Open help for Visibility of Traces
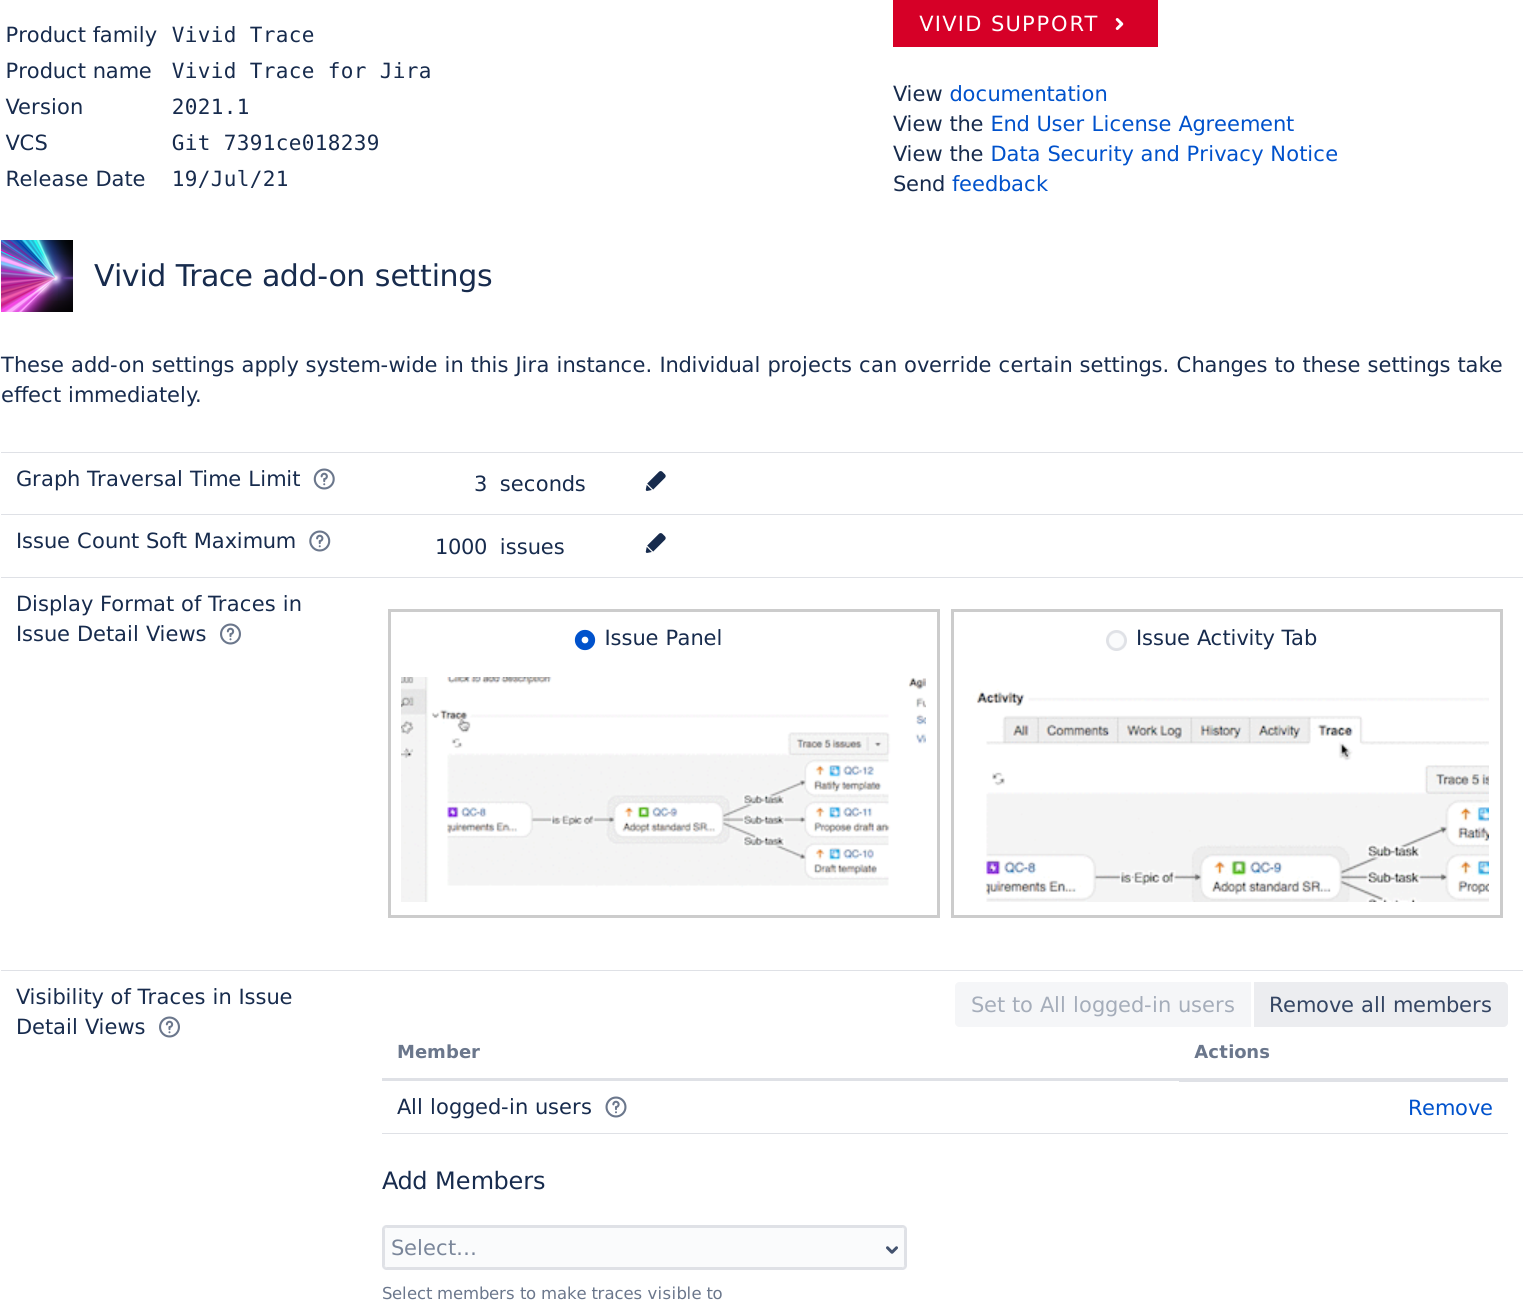 170,1027
